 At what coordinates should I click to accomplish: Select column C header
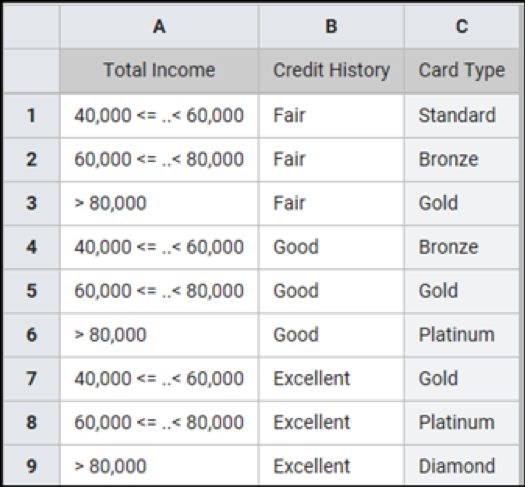tap(462, 26)
